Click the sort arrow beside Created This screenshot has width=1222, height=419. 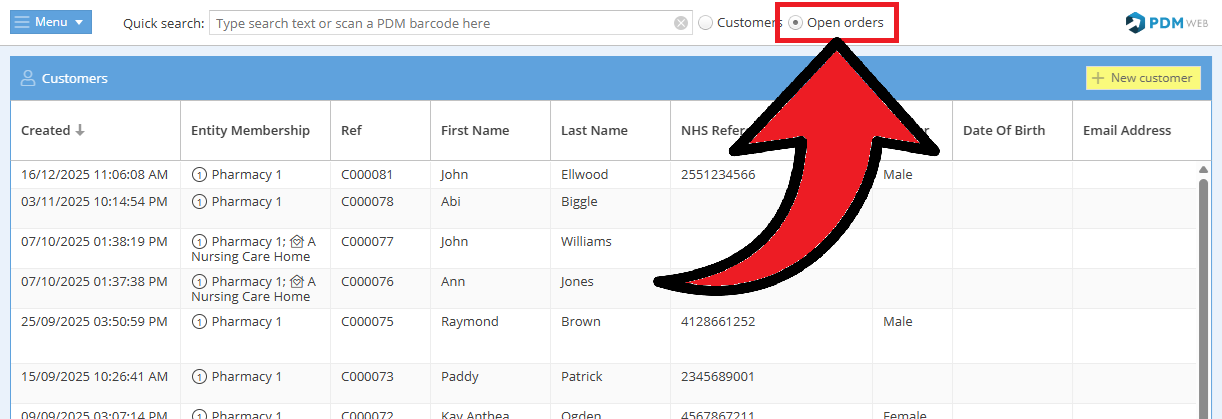(x=81, y=130)
